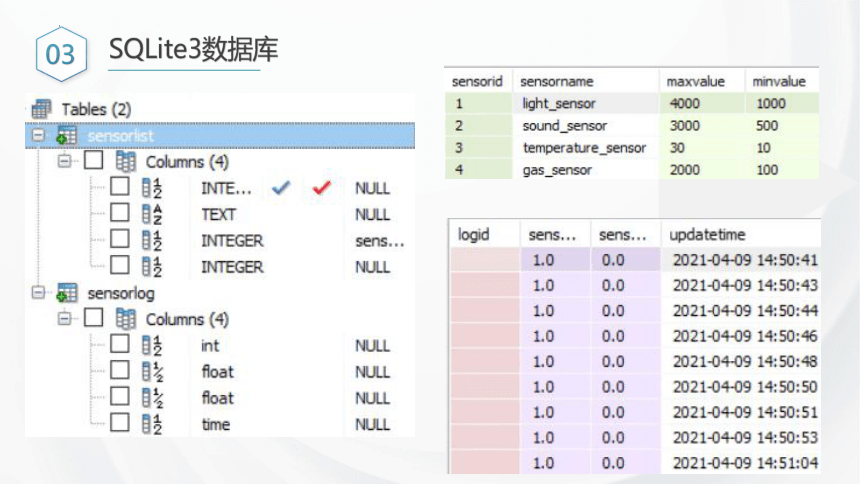
Task: Click the type icon of the INTEGER NULL row
Action: (151, 266)
